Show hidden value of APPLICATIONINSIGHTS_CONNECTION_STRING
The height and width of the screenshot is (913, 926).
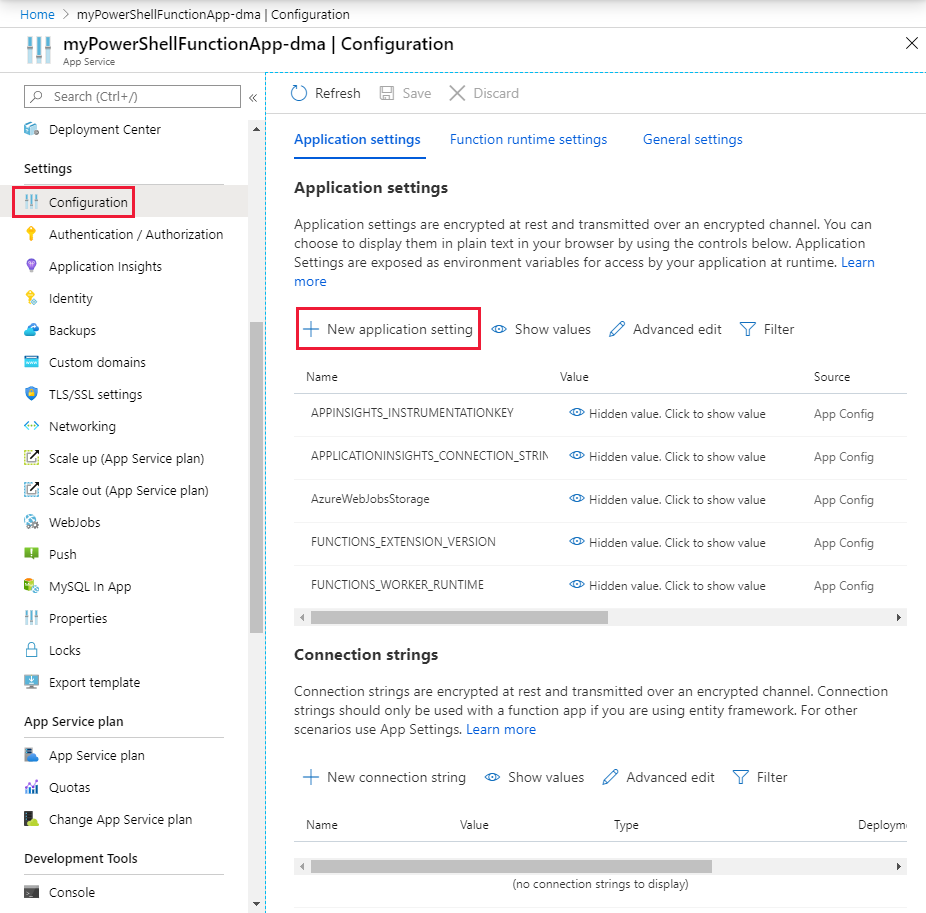coord(667,456)
